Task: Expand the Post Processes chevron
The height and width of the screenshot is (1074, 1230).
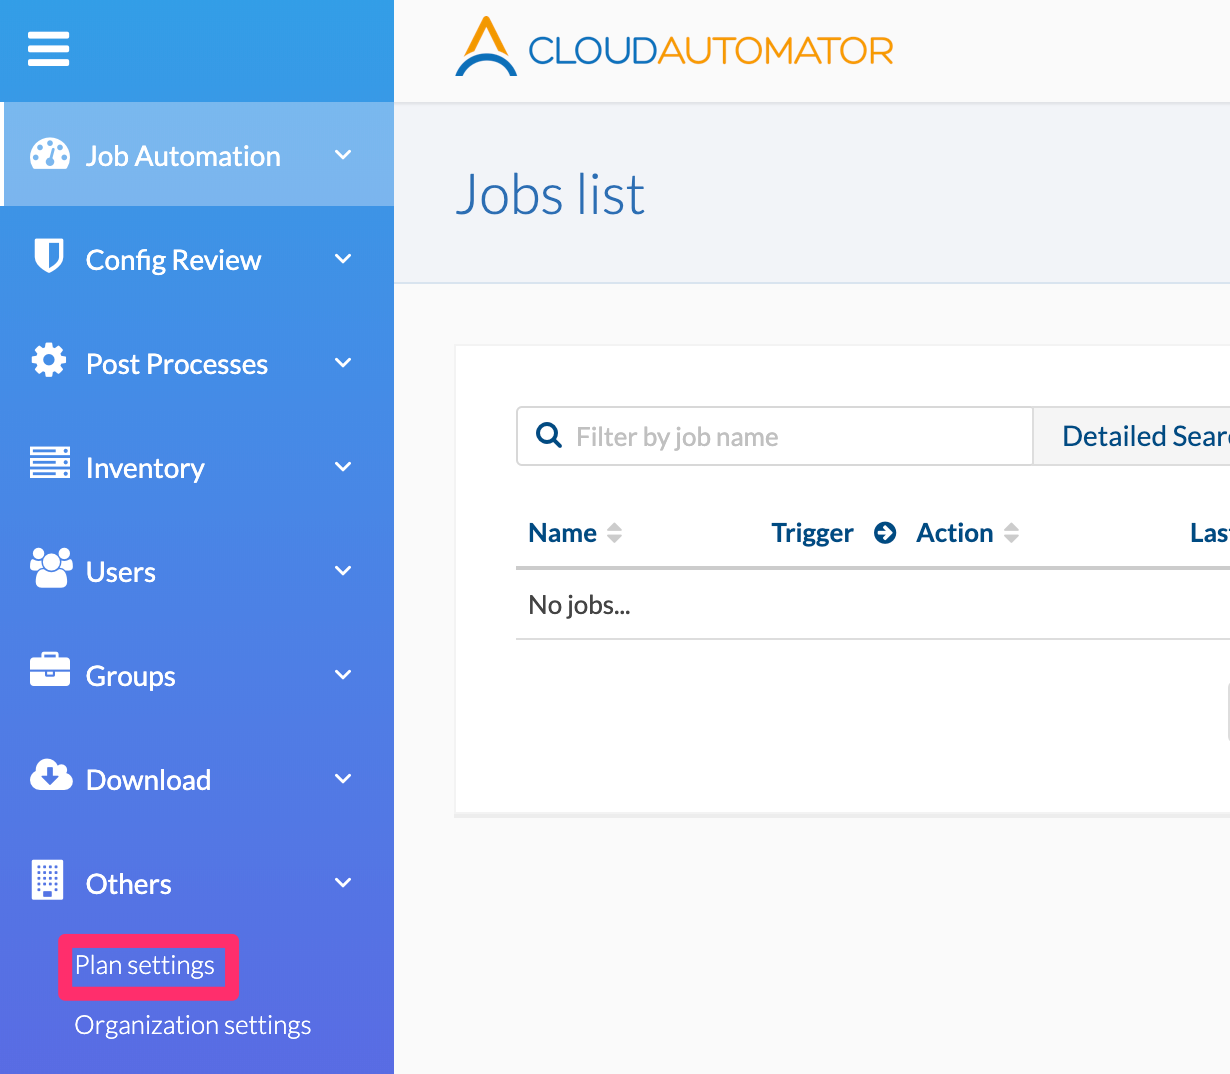Action: click(x=343, y=363)
